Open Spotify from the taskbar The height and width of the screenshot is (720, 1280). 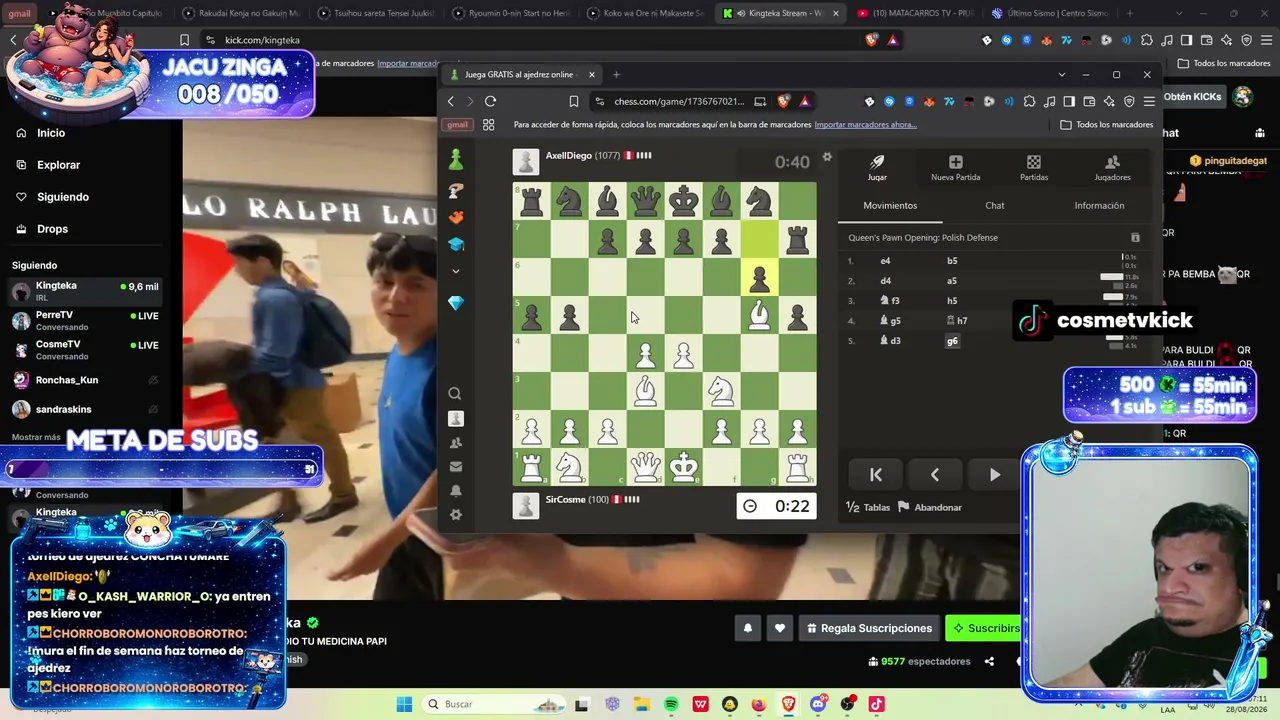point(671,704)
